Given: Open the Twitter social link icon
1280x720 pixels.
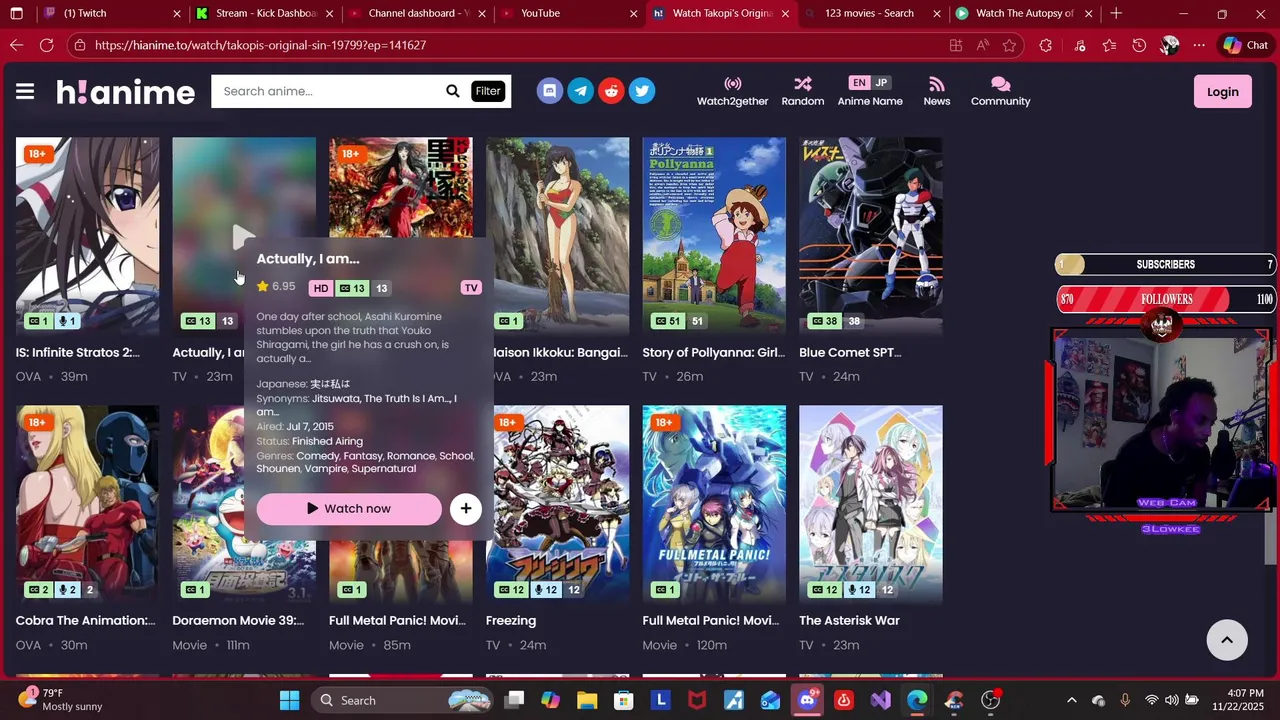Looking at the screenshot, I should [642, 91].
